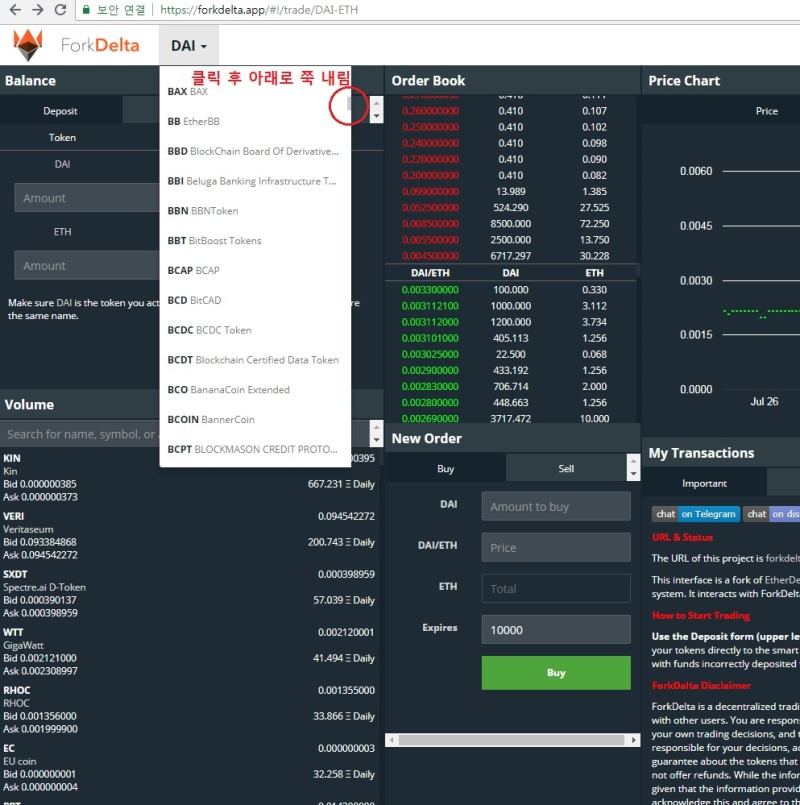
Task: Click Volume panel scroll down arrow
Action: pos(376,440)
